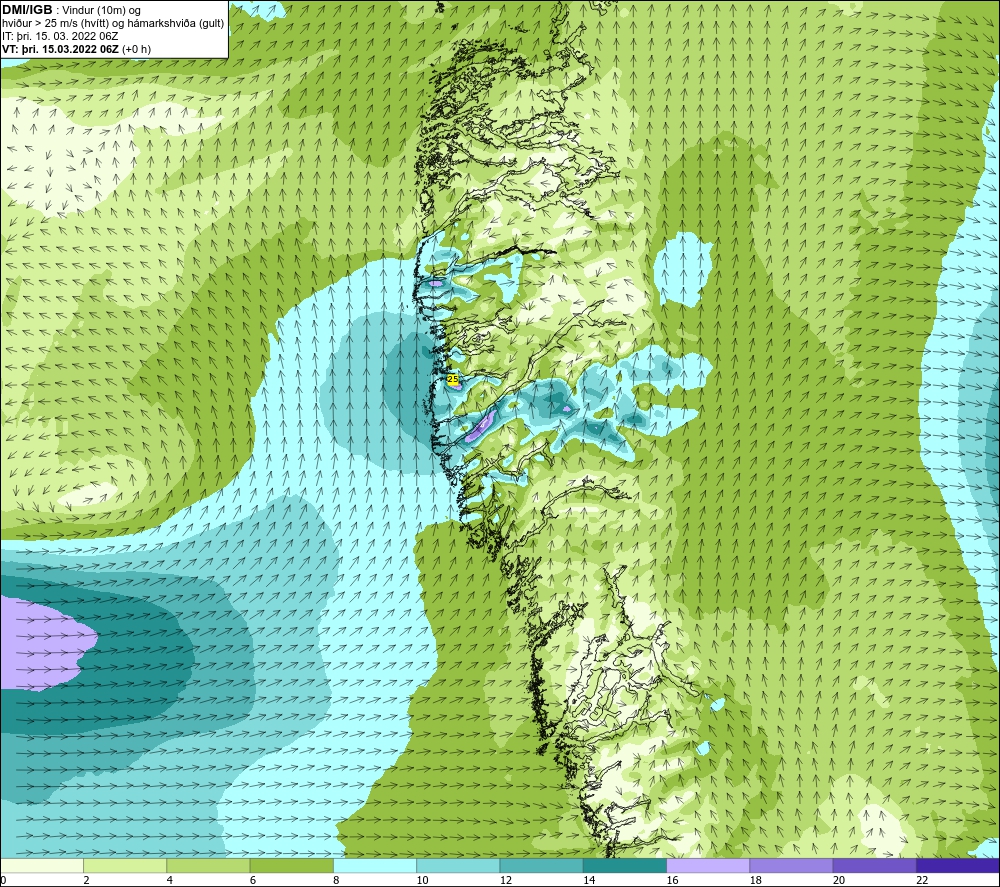Click the scale label '4'
This screenshot has width=1000, height=887.
click(170, 880)
